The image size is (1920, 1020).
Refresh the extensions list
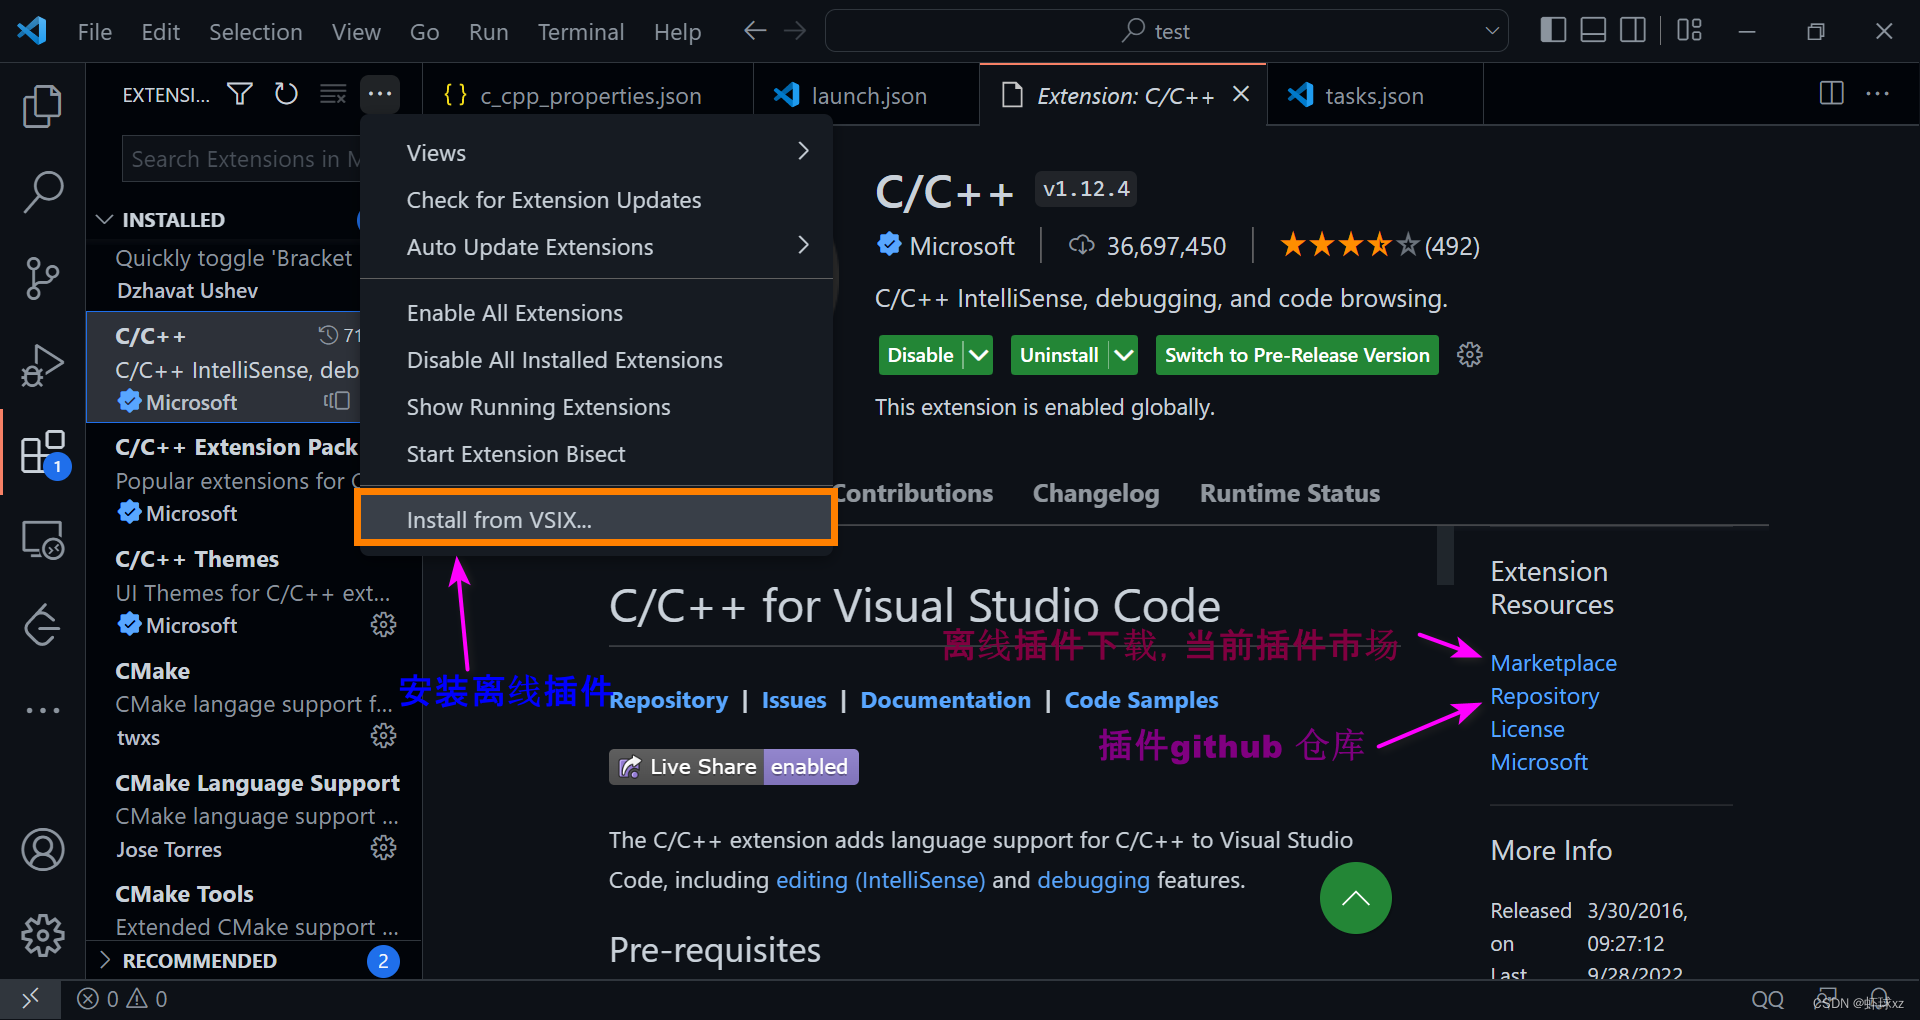tap(286, 94)
